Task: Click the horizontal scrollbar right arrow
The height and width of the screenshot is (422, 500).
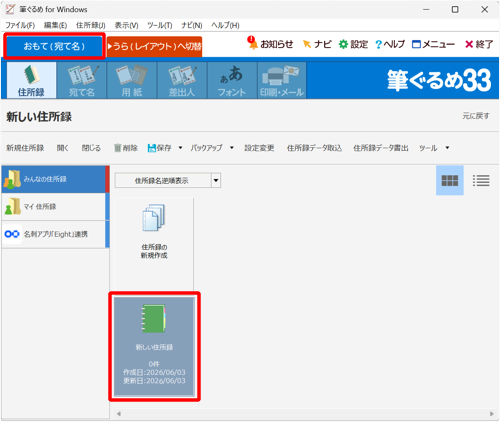Action: 492,414
